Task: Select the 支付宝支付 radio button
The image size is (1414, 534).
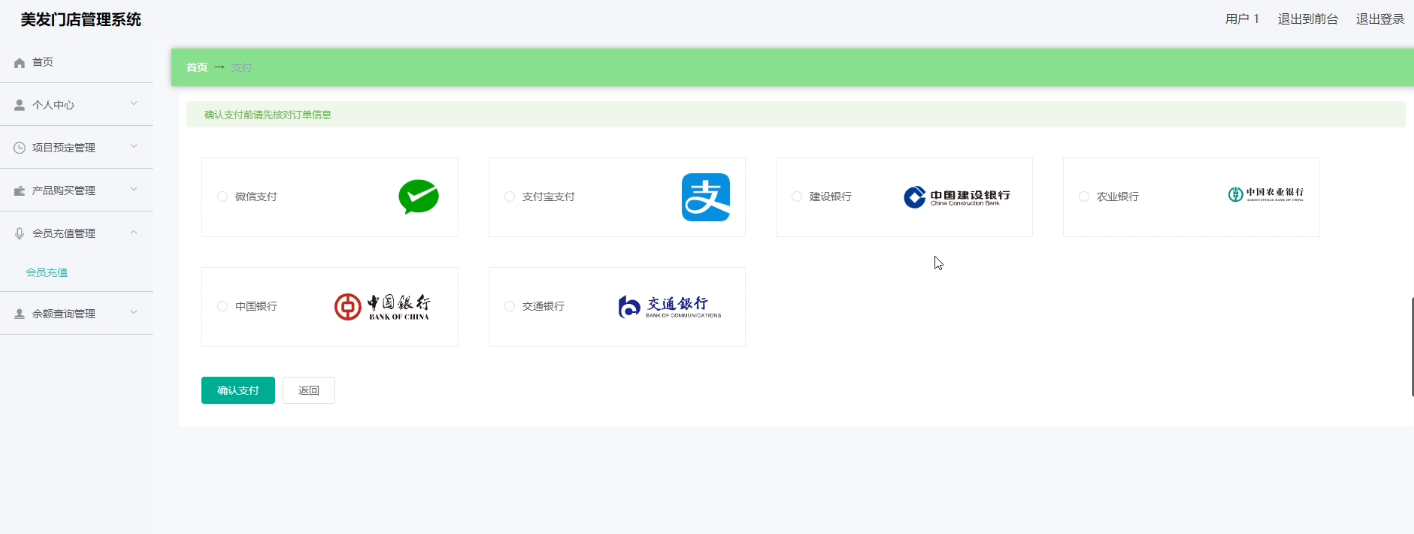Action: [x=510, y=197]
